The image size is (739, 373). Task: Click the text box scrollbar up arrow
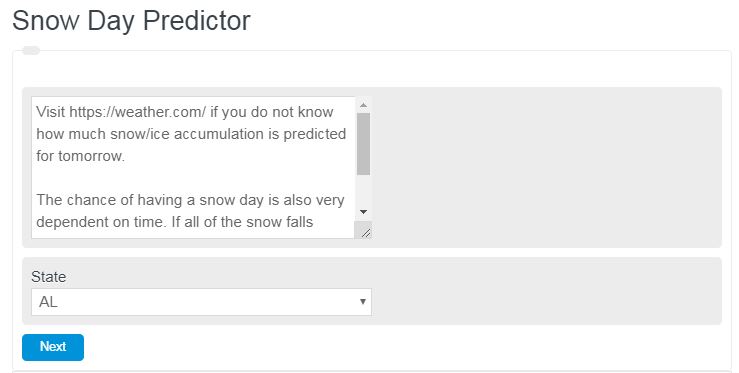tap(363, 105)
